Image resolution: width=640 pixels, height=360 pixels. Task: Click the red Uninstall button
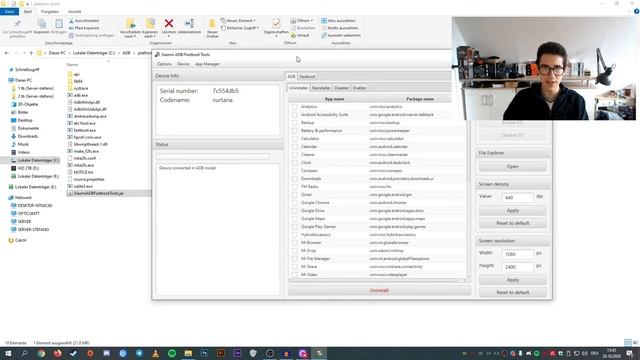point(379,291)
